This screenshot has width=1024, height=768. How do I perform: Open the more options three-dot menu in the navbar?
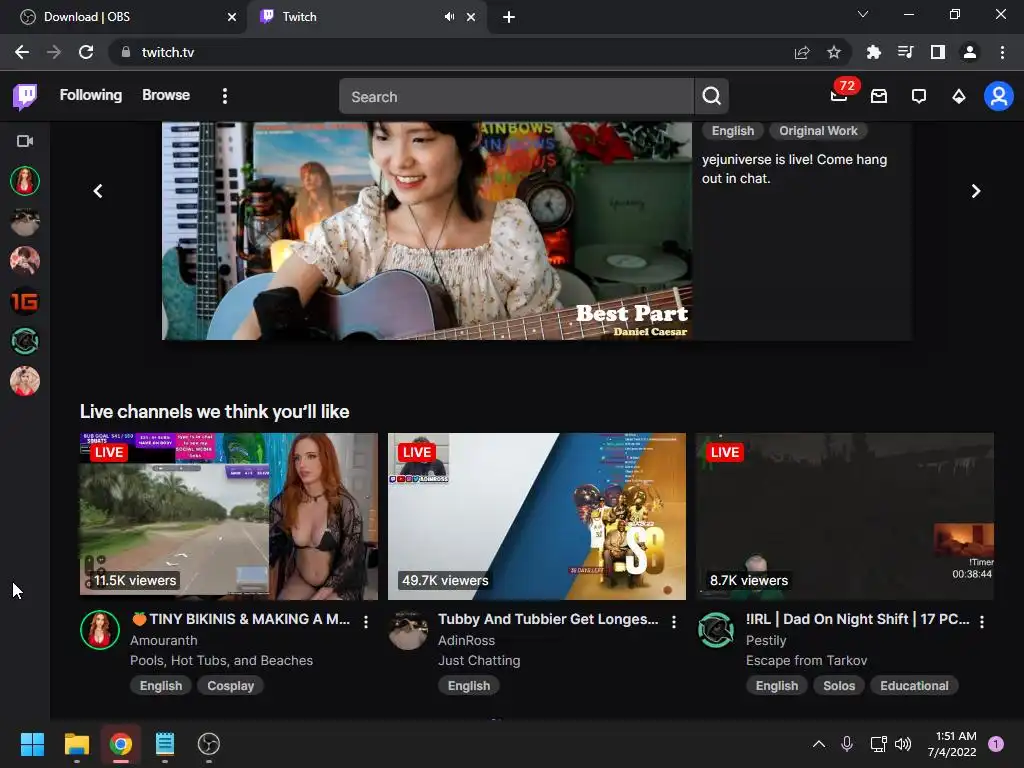[x=225, y=96]
